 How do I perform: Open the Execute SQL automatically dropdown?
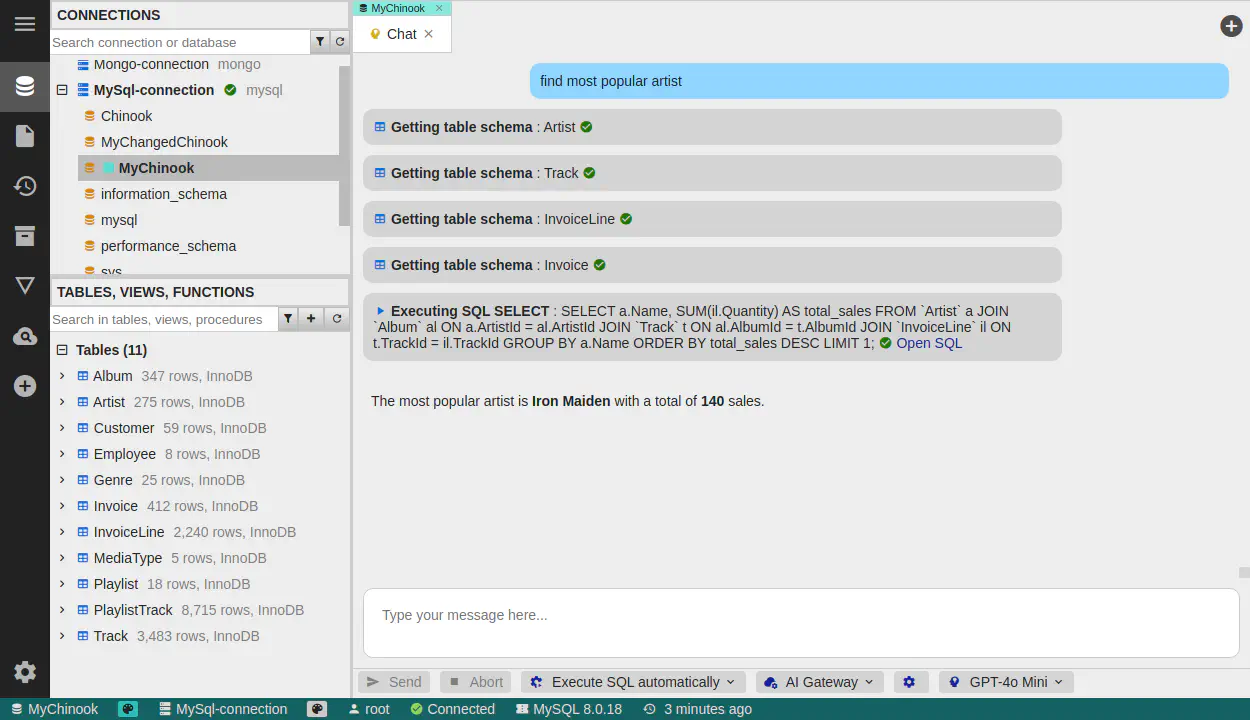632,682
